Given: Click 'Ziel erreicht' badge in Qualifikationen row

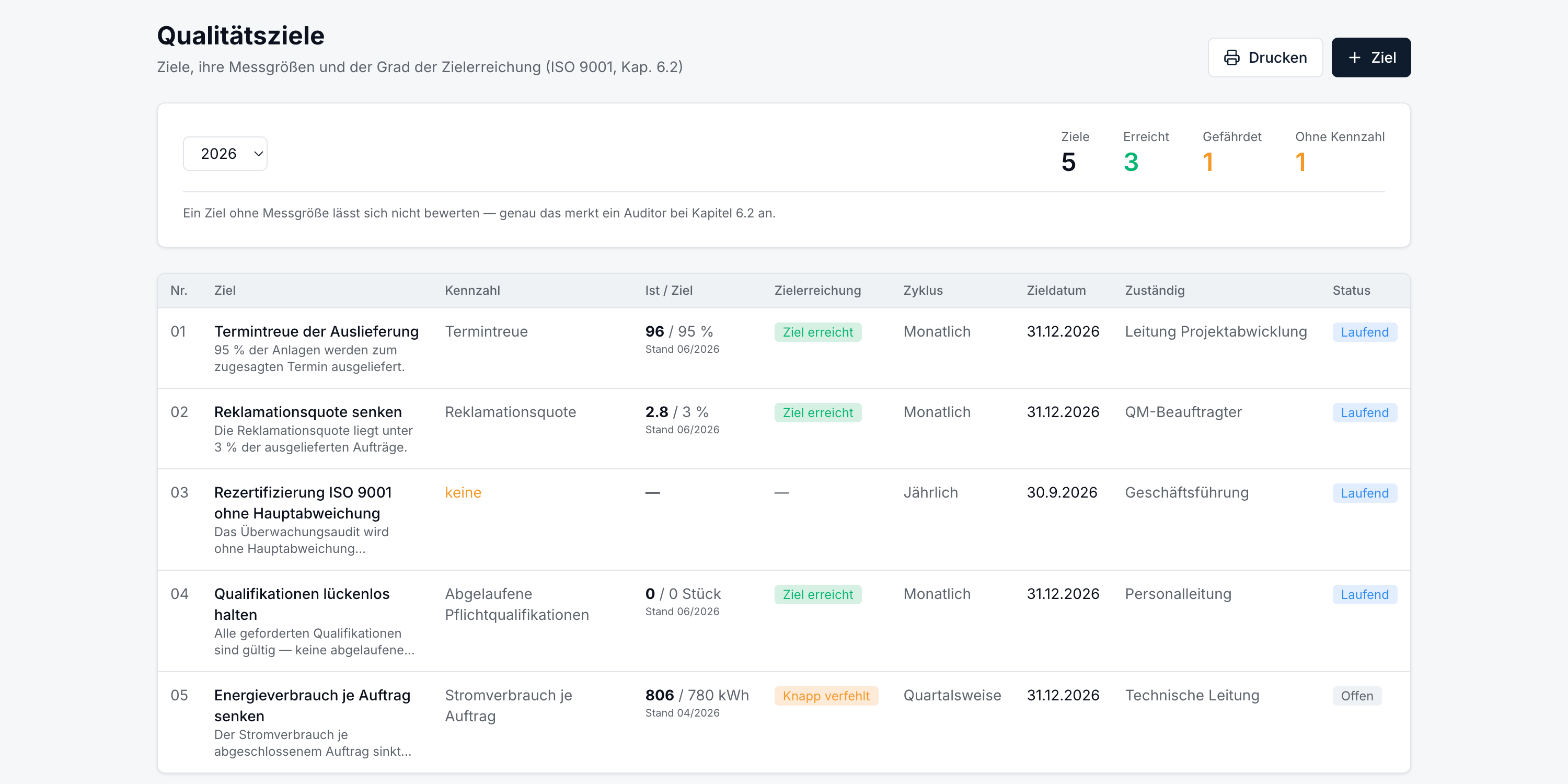Looking at the screenshot, I should pyautogui.click(x=818, y=595).
